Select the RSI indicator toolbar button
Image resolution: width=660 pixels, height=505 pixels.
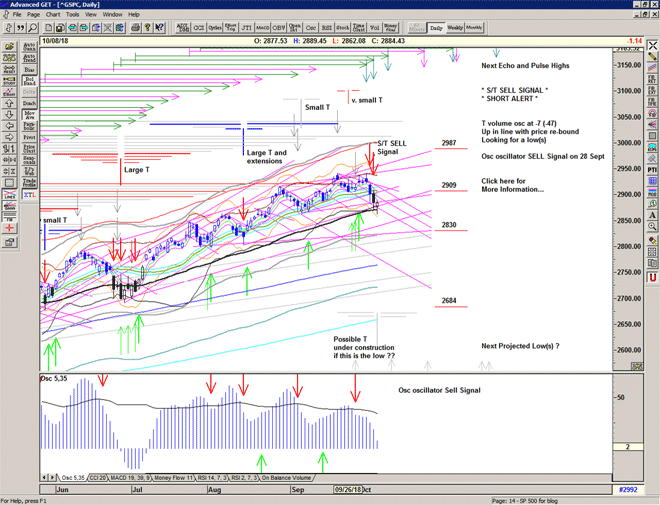(326, 28)
